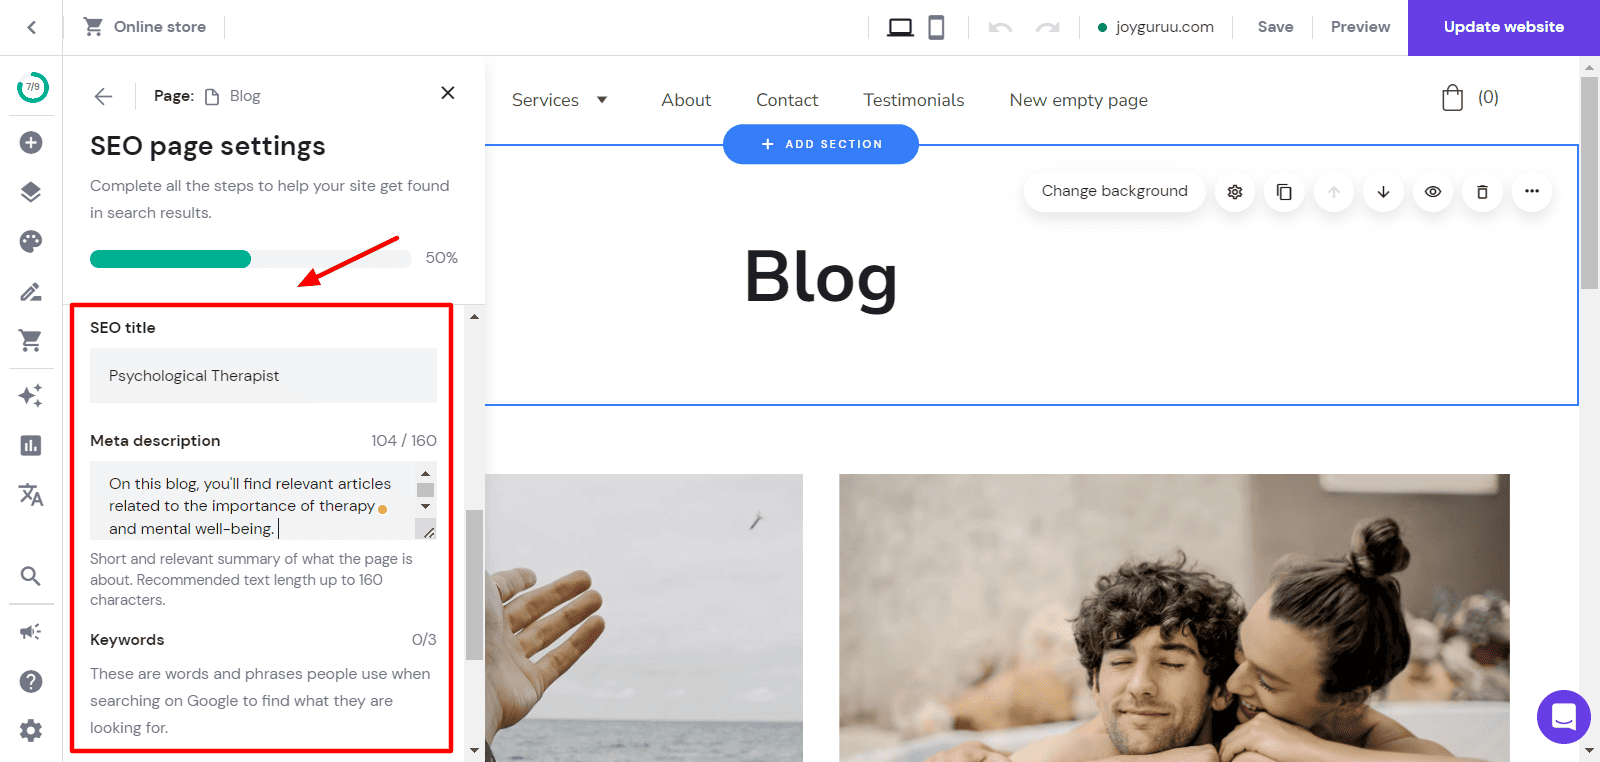Switch to desktop preview mode
1600x762 pixels.
tap(900, 27)
